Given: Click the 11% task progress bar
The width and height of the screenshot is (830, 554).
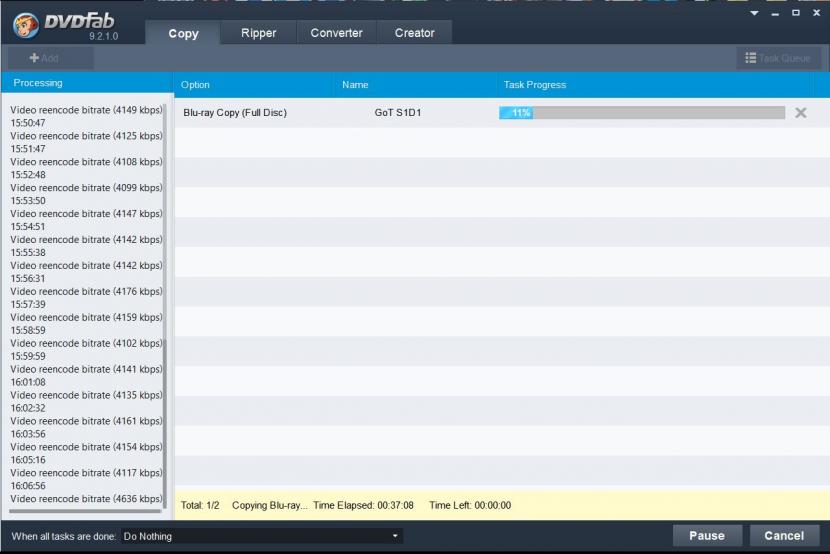Looking at the screenshot, I should 642,113.
